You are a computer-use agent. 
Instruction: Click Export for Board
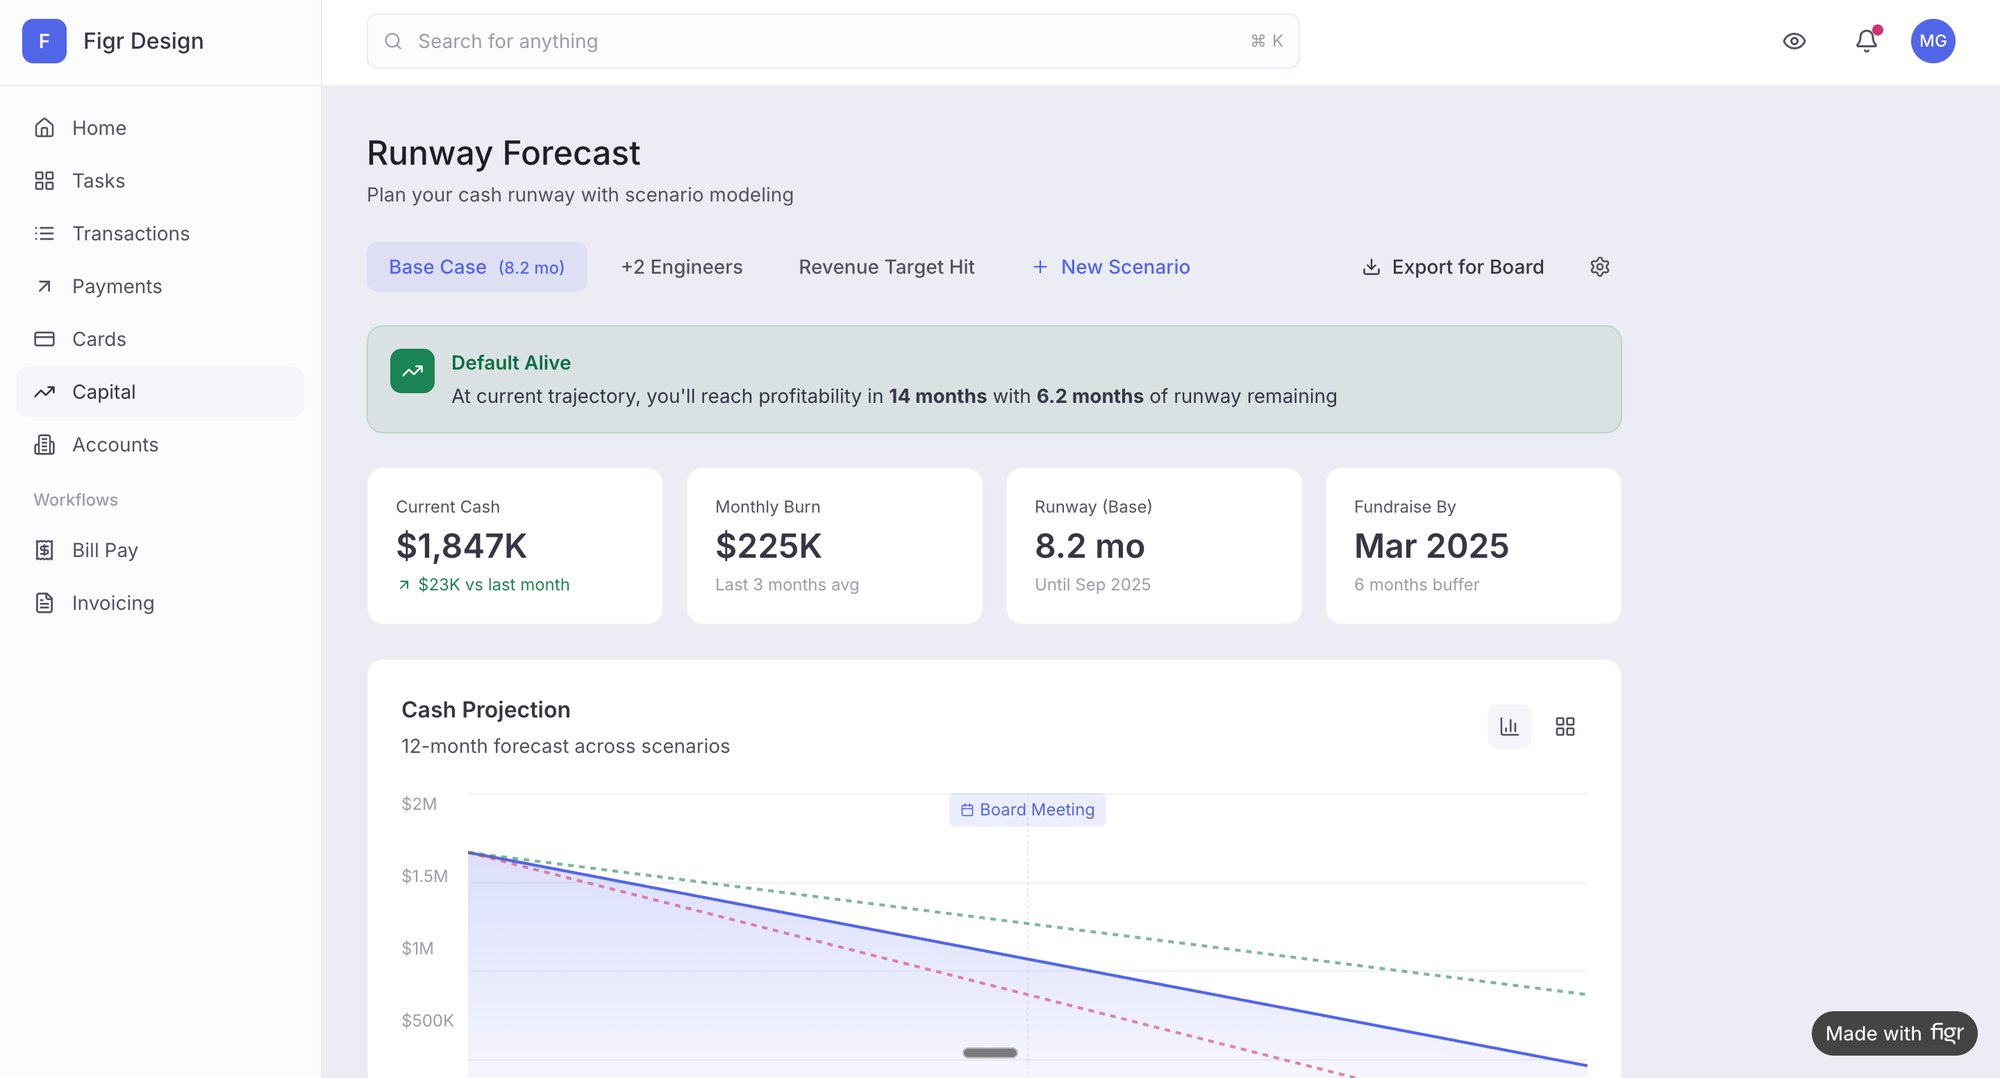[x=1452, y=266]
